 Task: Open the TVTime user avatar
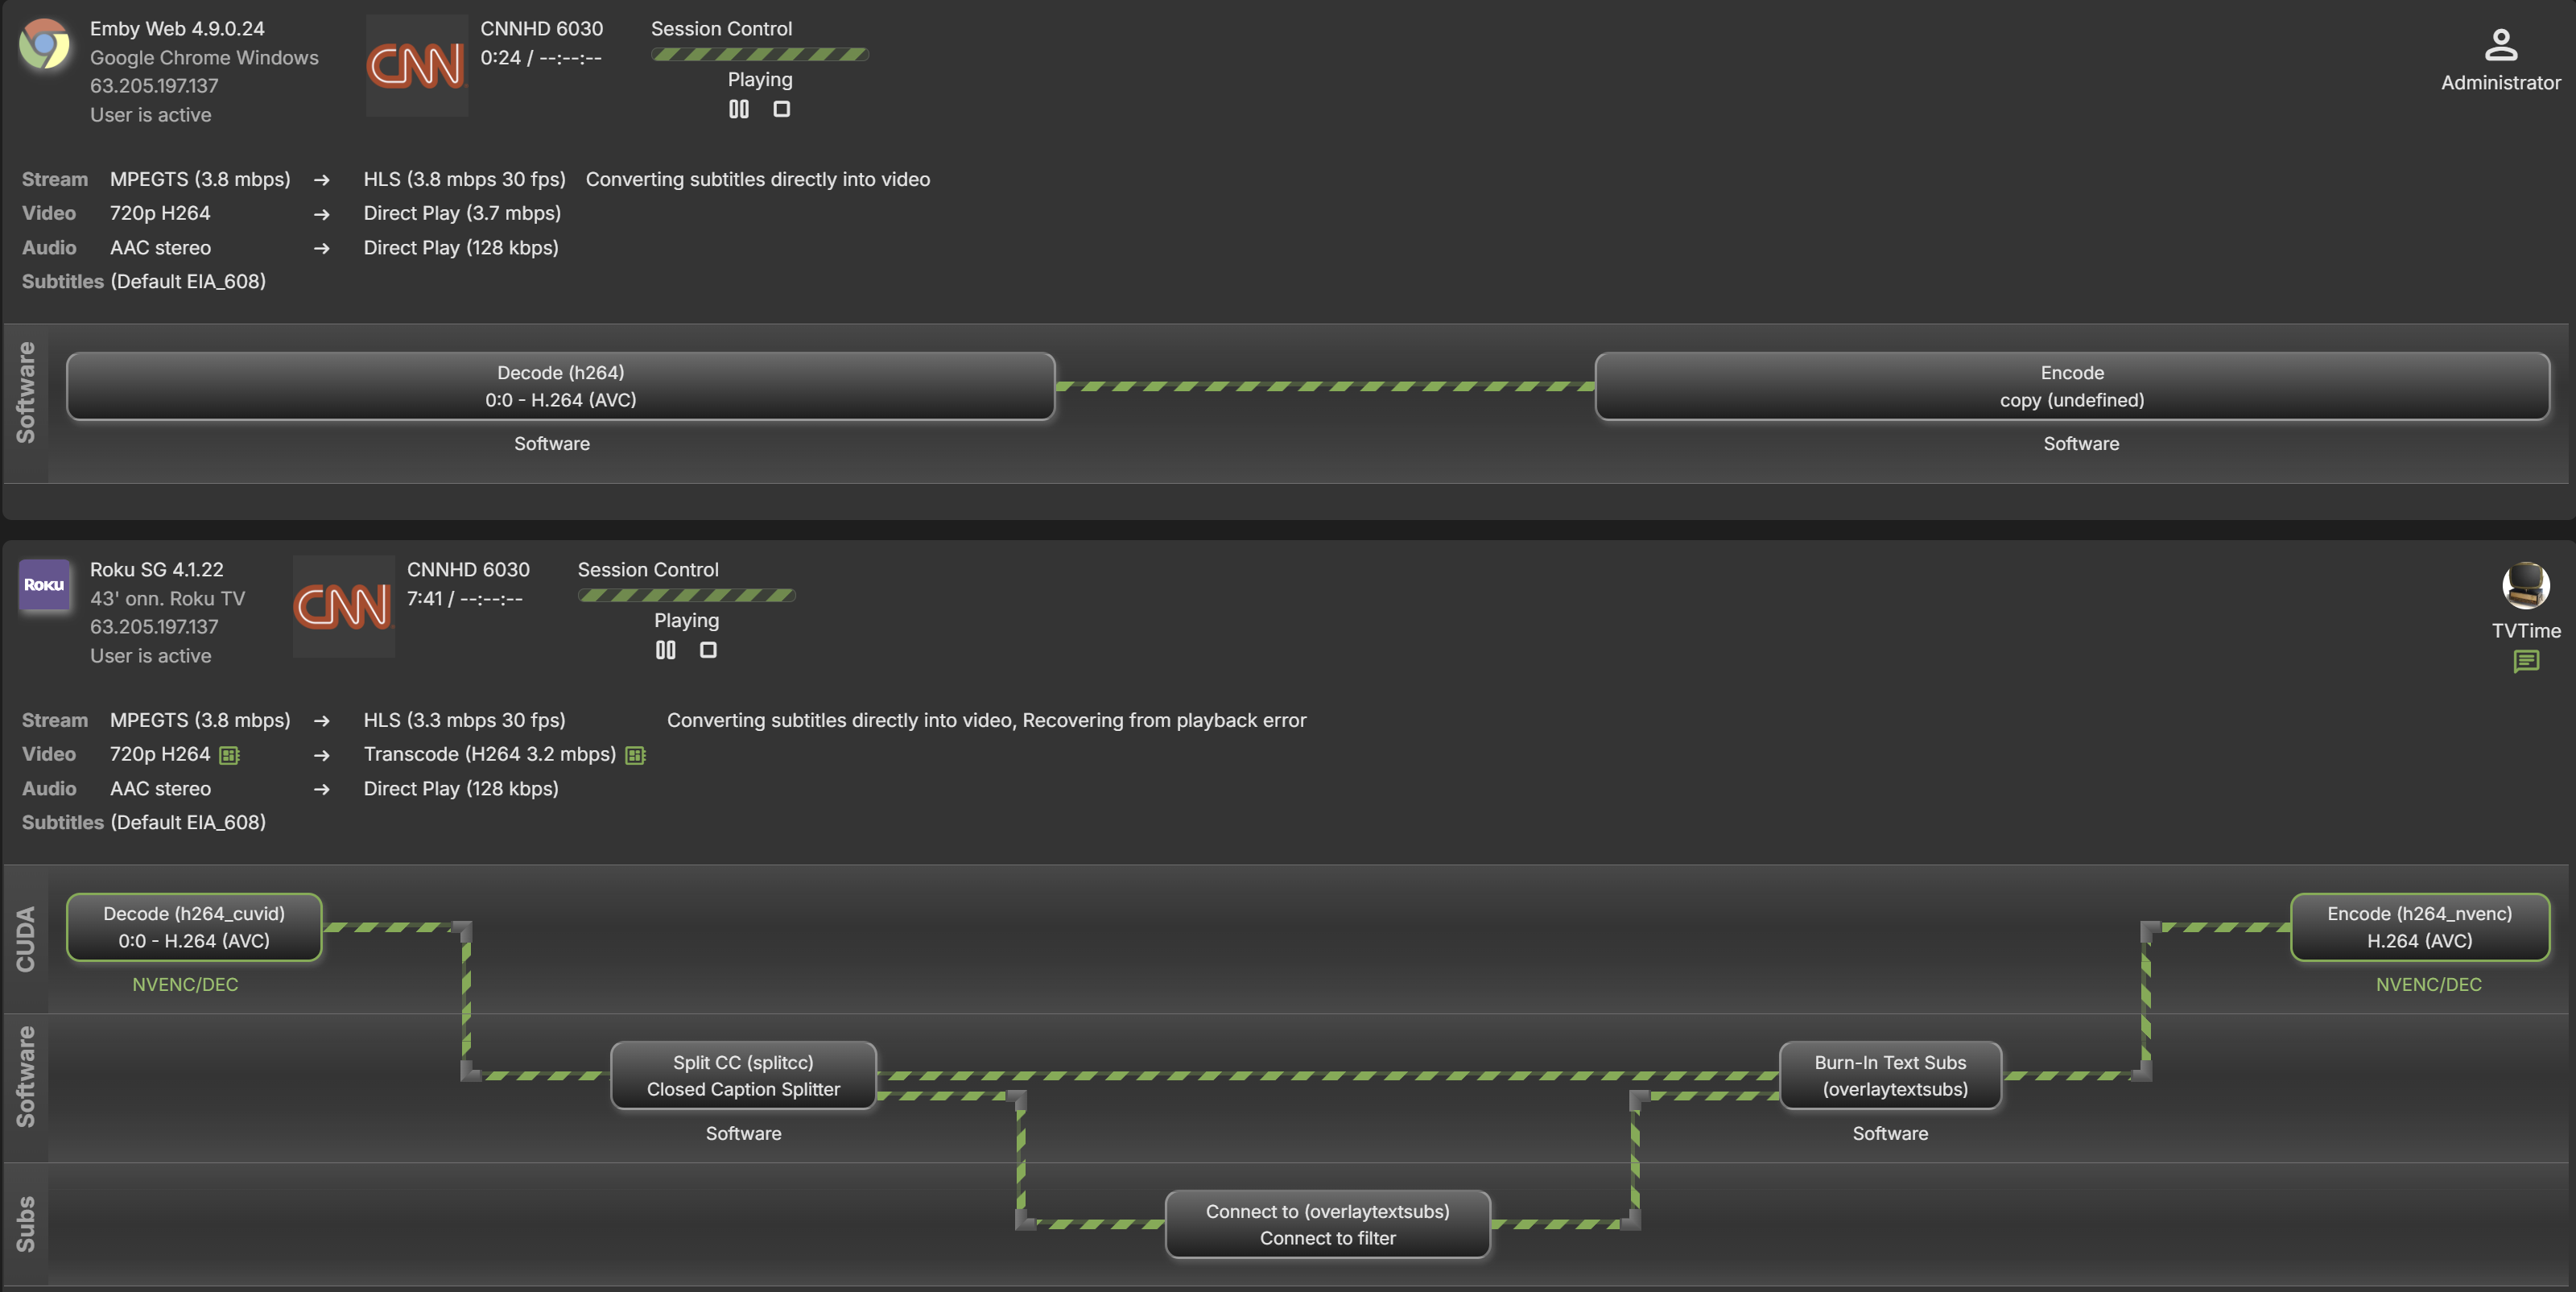[x=2525, y=585]
